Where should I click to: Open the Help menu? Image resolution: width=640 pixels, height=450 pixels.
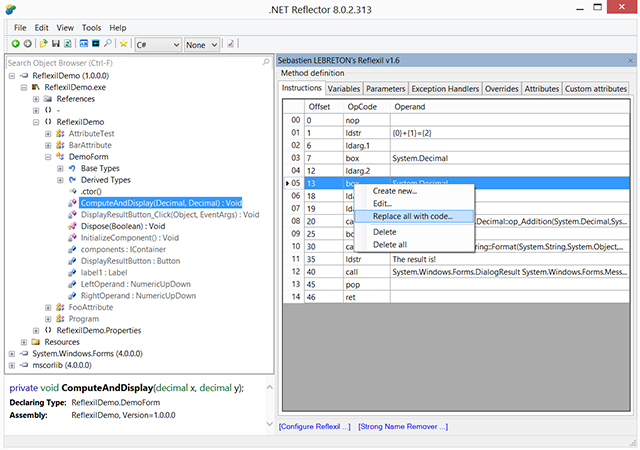pyautogui.click(x=118, y=28)
